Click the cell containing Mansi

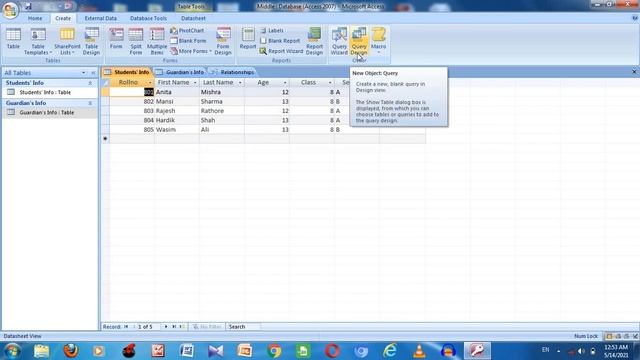177,102
